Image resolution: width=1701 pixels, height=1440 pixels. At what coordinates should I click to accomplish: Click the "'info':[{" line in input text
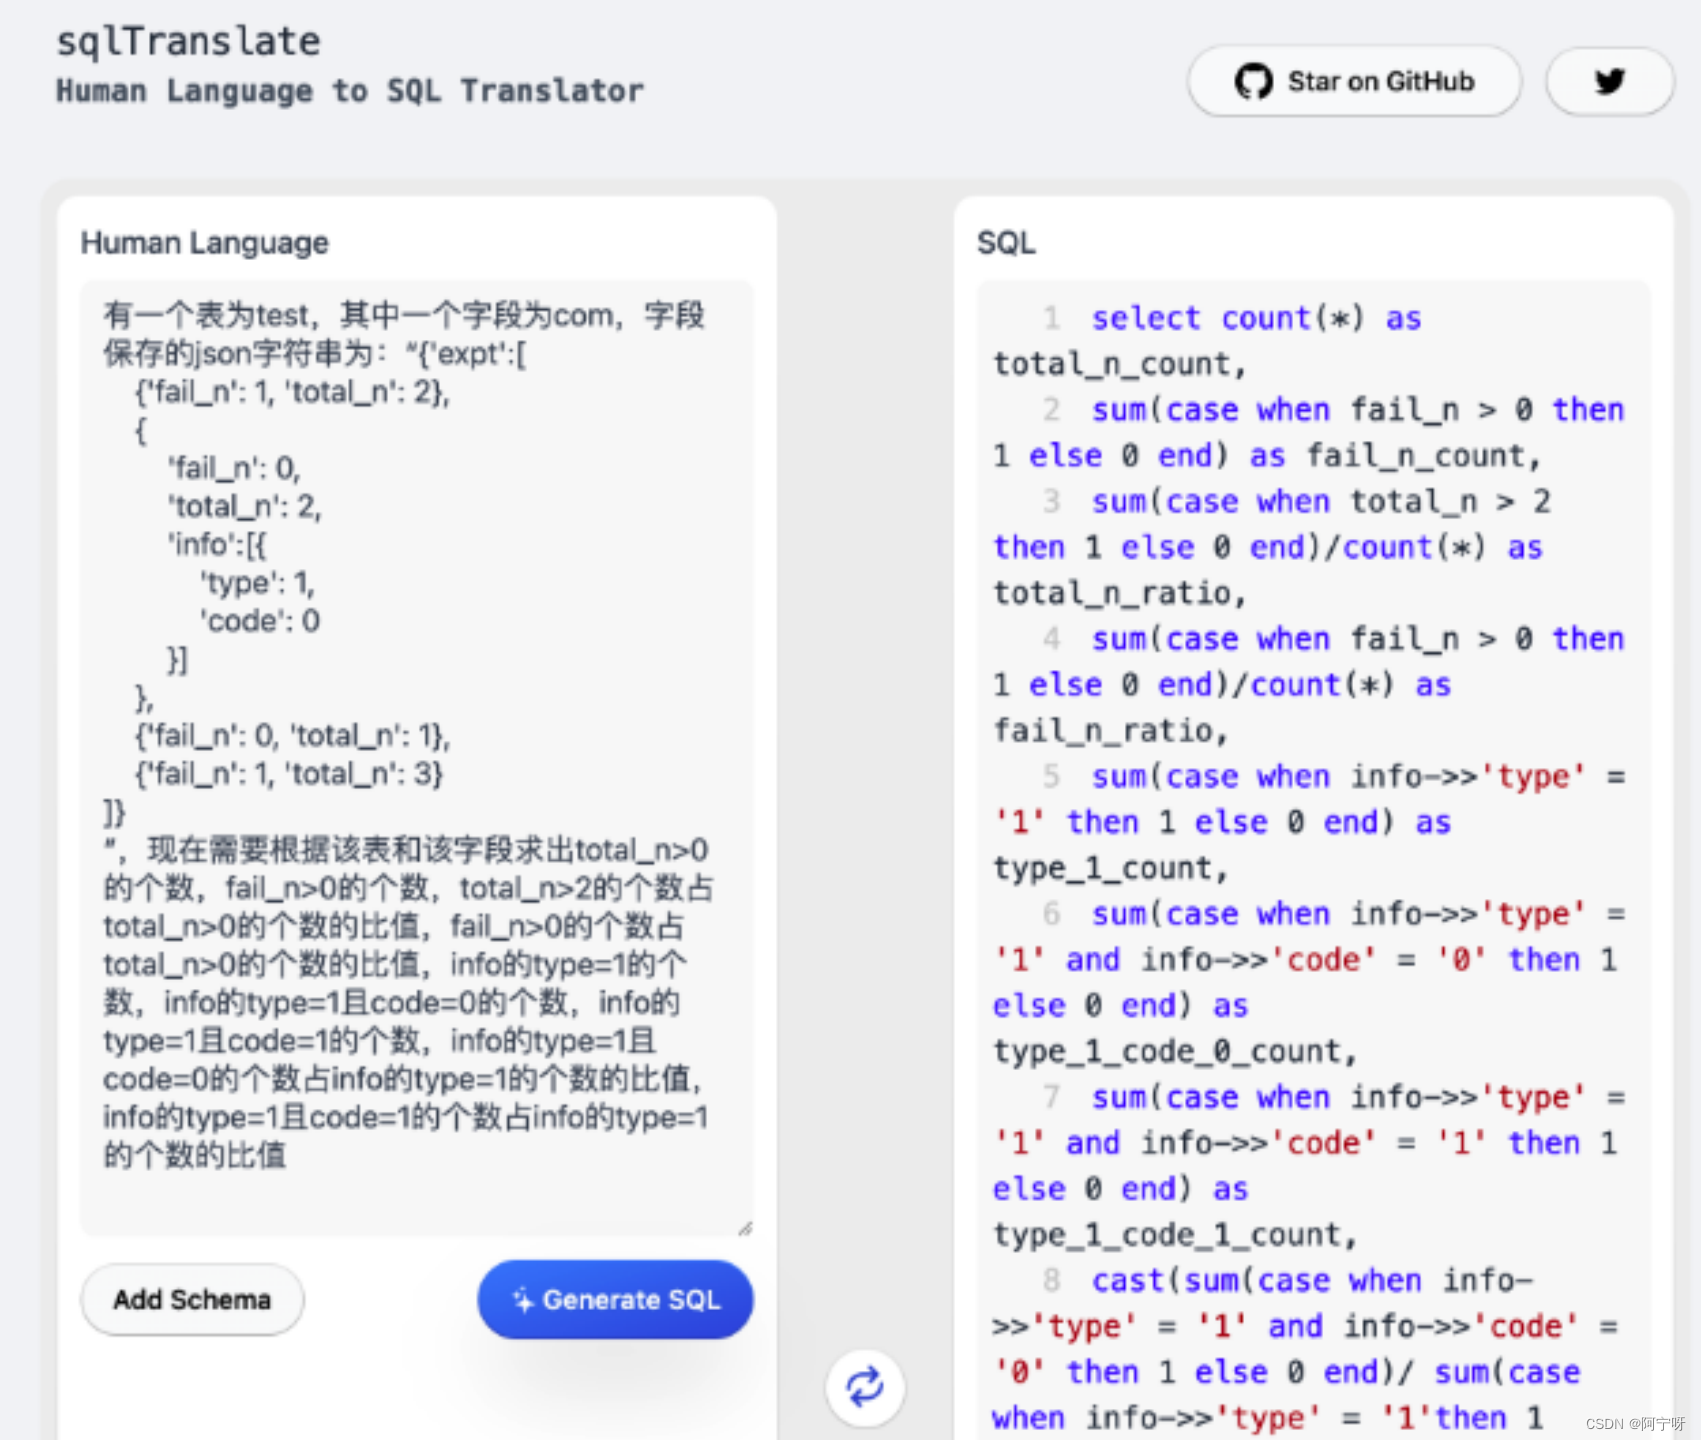(x=218, y=544)
